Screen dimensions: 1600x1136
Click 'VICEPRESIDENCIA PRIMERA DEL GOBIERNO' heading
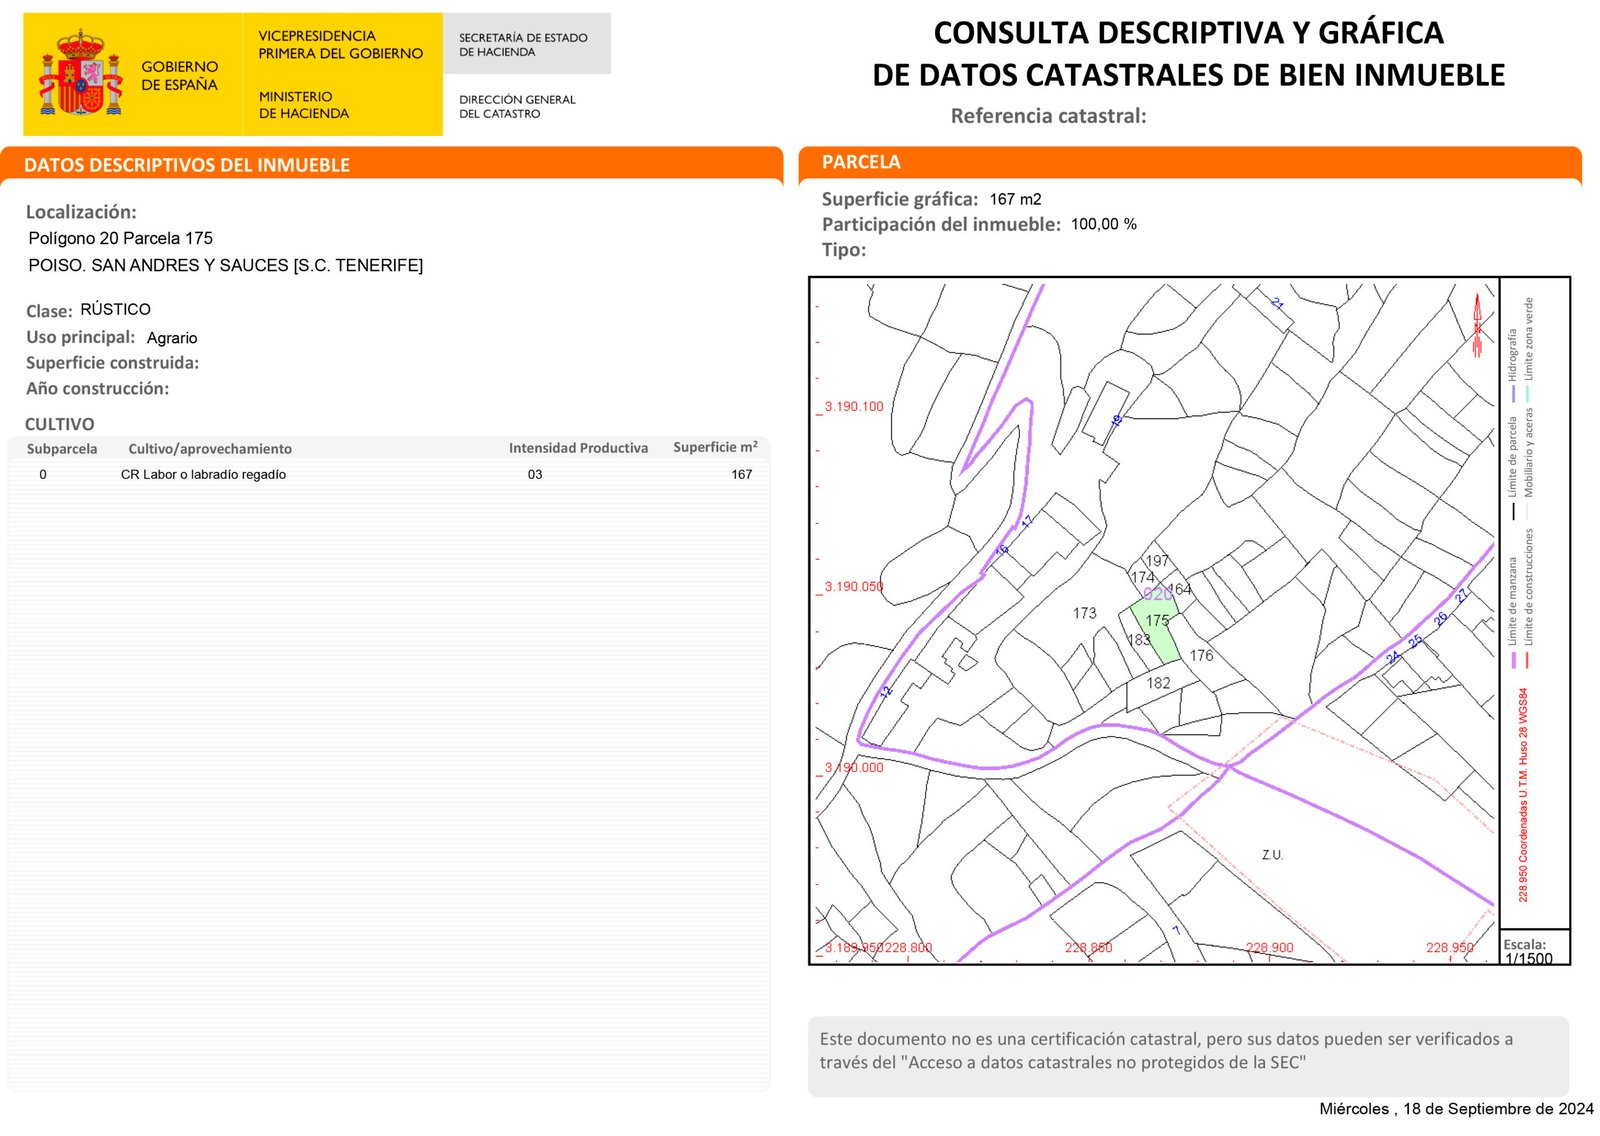click(x=340, y=45)
